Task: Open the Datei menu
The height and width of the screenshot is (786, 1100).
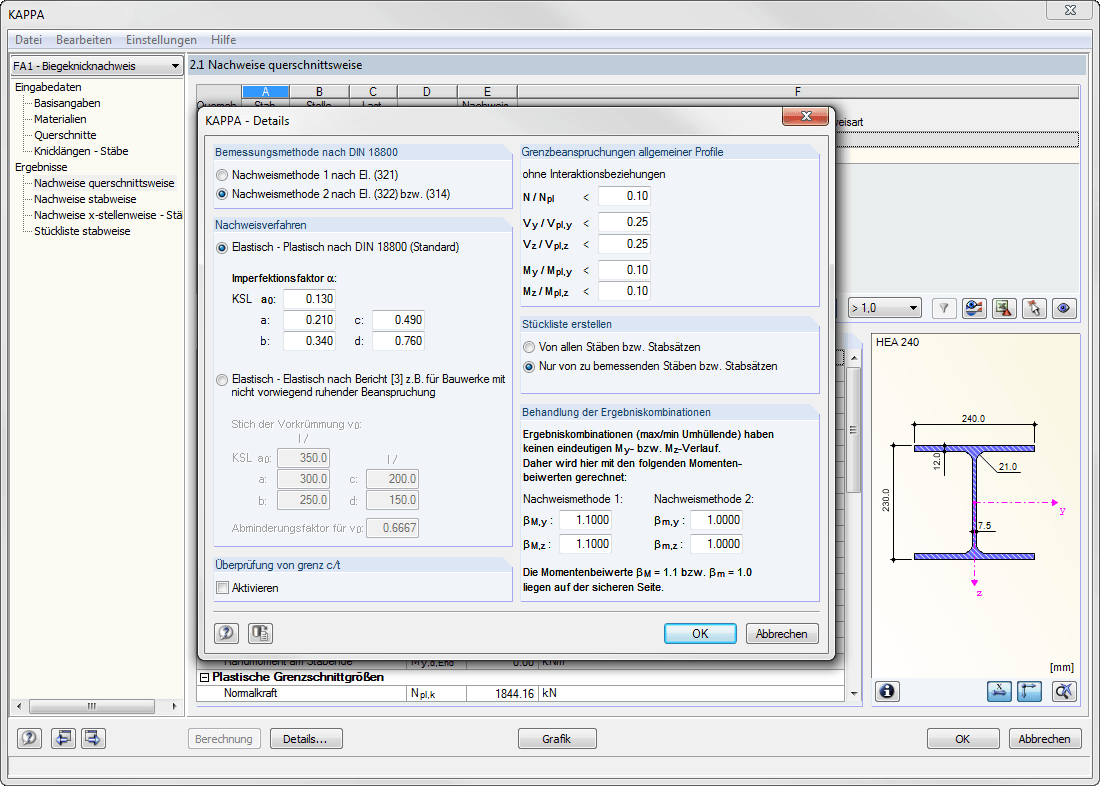Action: pyautogui.click(x=29, y=40)
